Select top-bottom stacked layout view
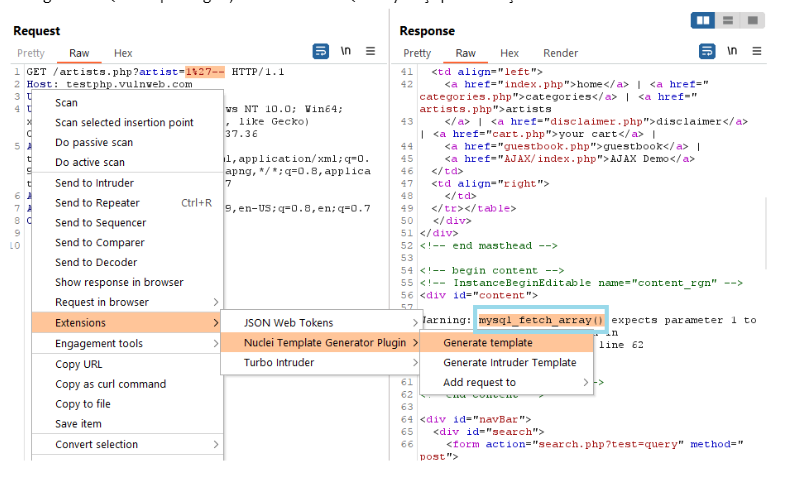Image resolution: width=792 pixels, height=477 pixels. click(728, 20)
